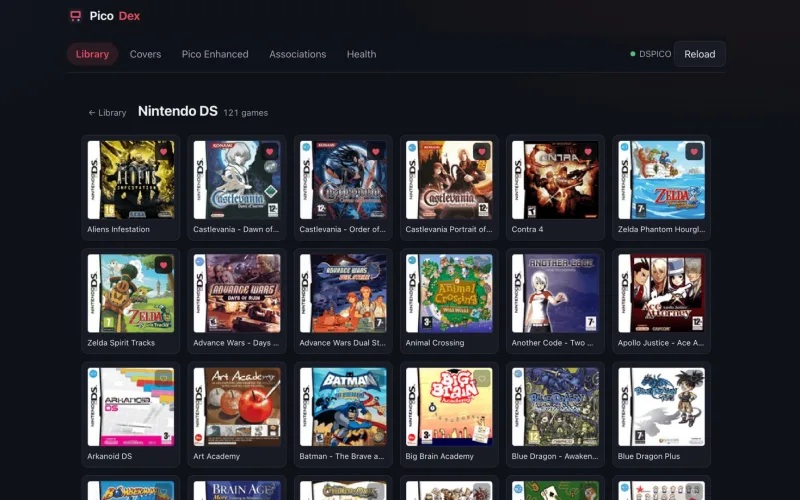800x500 pixels.
Task: Open the Blue Dragon - Awaken... cover
Action: 555,406
